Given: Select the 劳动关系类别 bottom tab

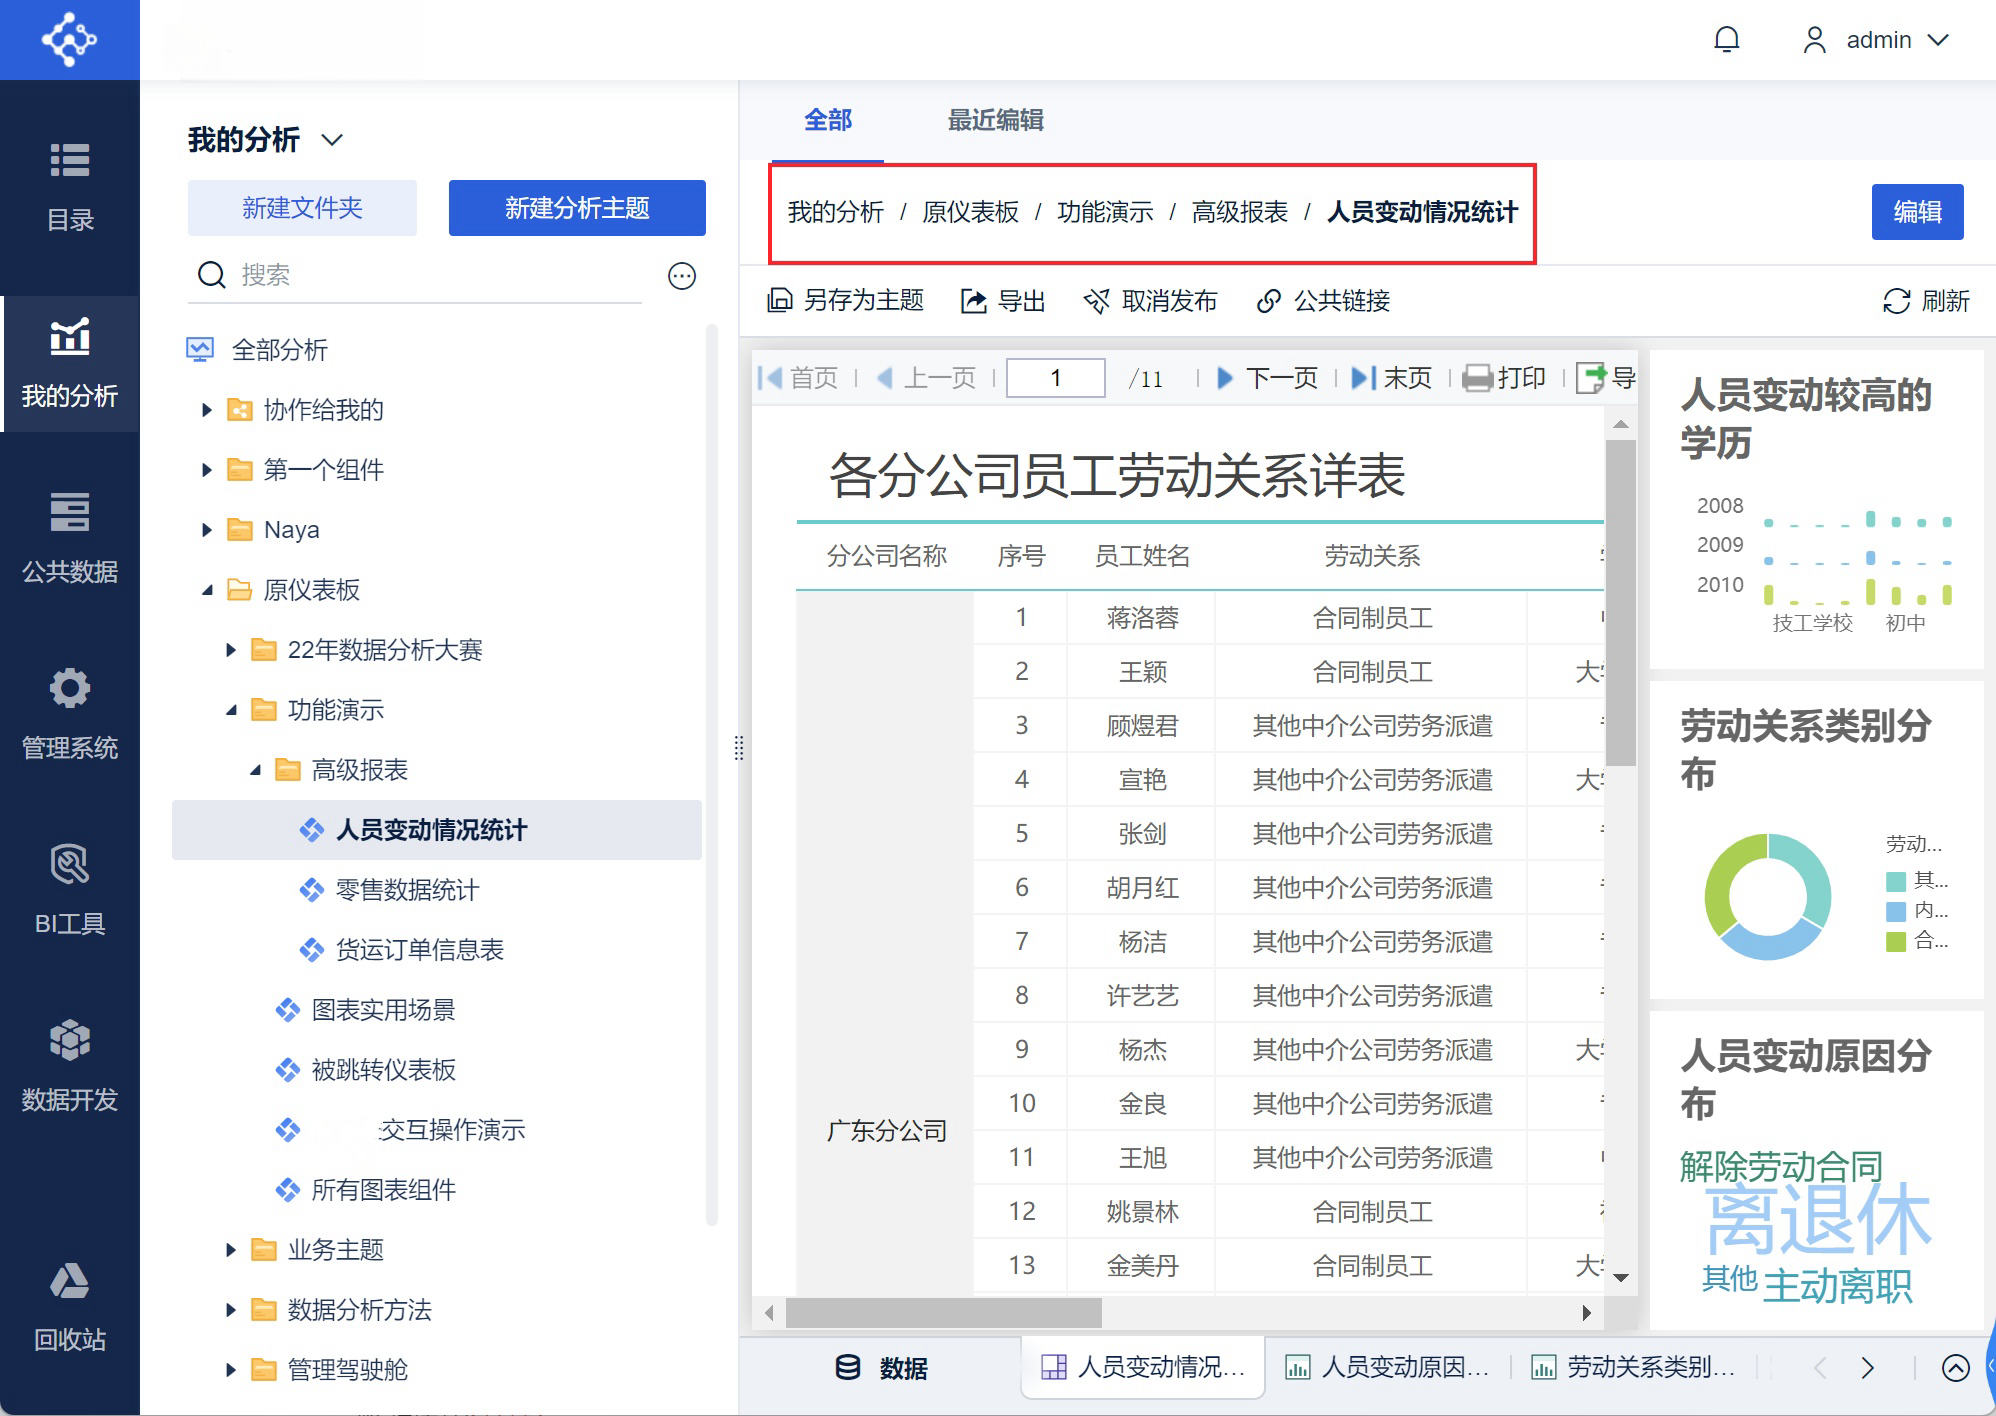Looking at the screenshot, I should click(1633, 1367).
